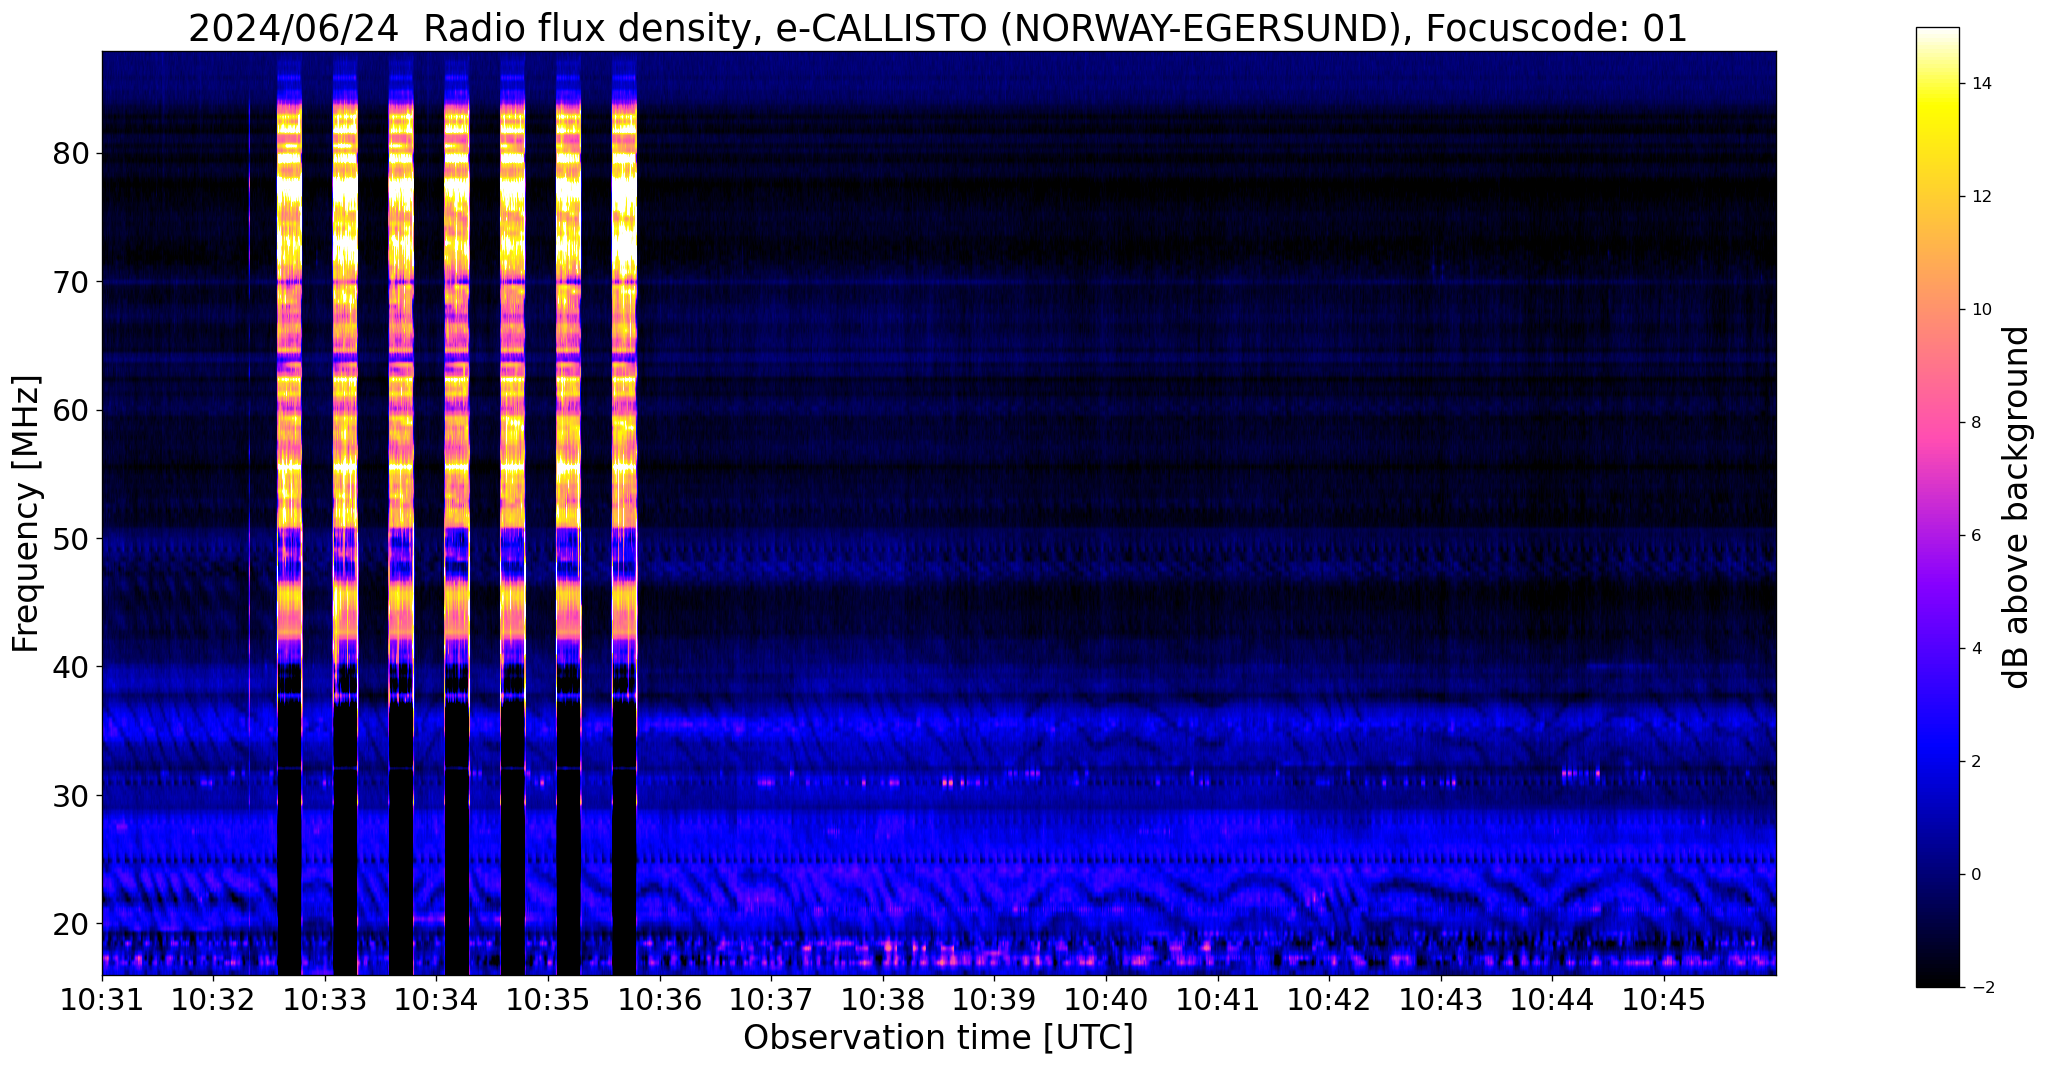Select the 10:31 time tick label
The width and height of the screenshot is (2047, 1067).
pos(102,1000)
